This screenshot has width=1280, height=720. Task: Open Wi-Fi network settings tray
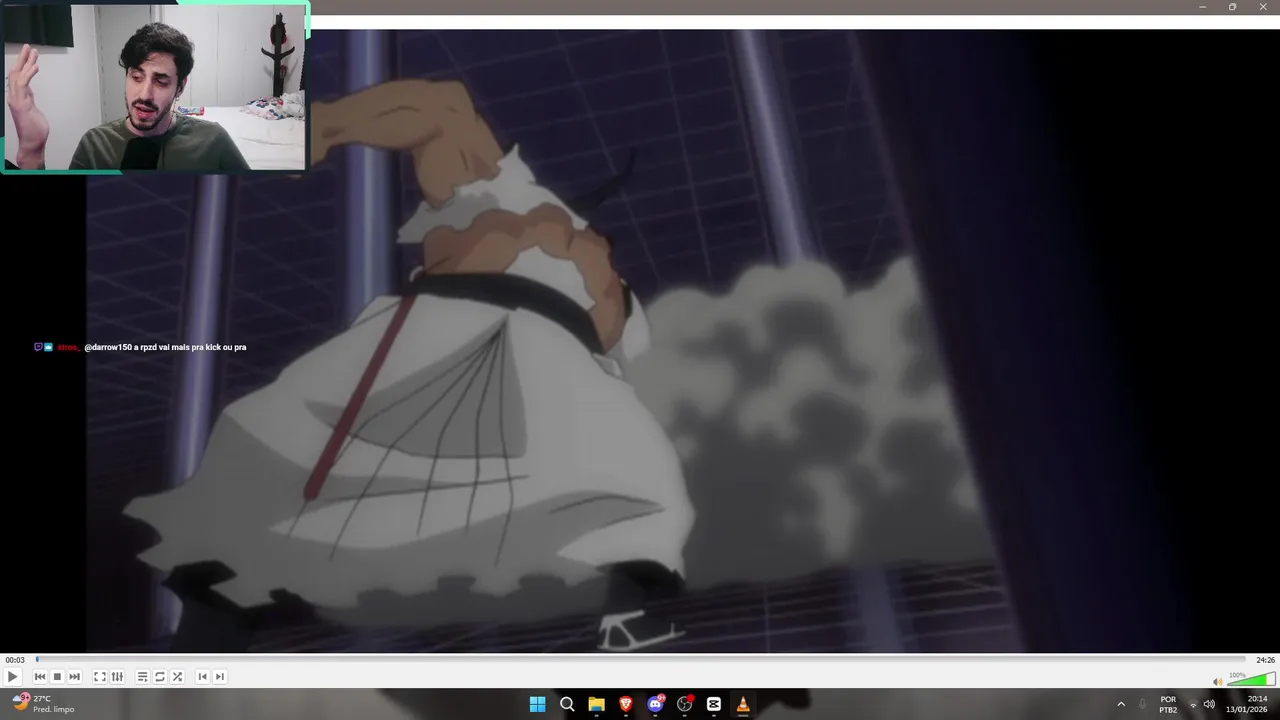pyautogui.click(x=1193, y=704)
